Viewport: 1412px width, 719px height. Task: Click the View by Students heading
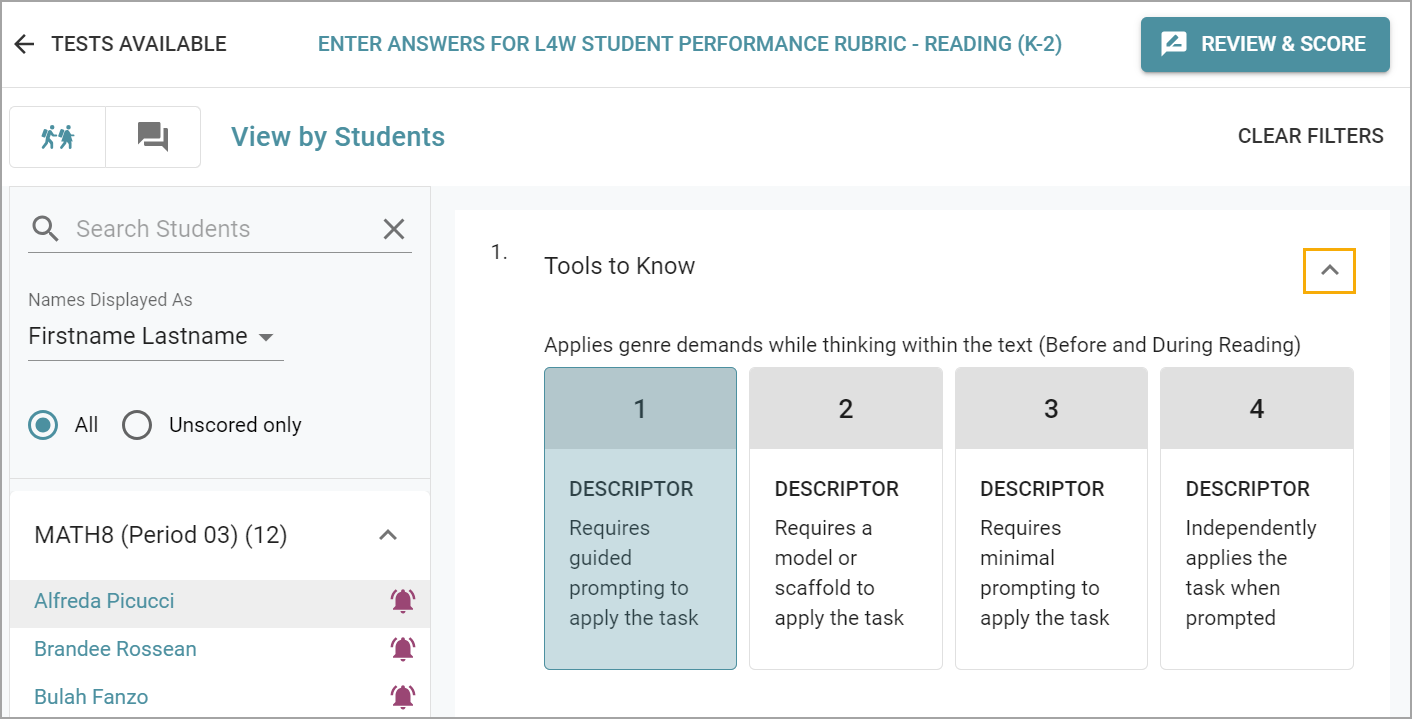tap(338, 137)
